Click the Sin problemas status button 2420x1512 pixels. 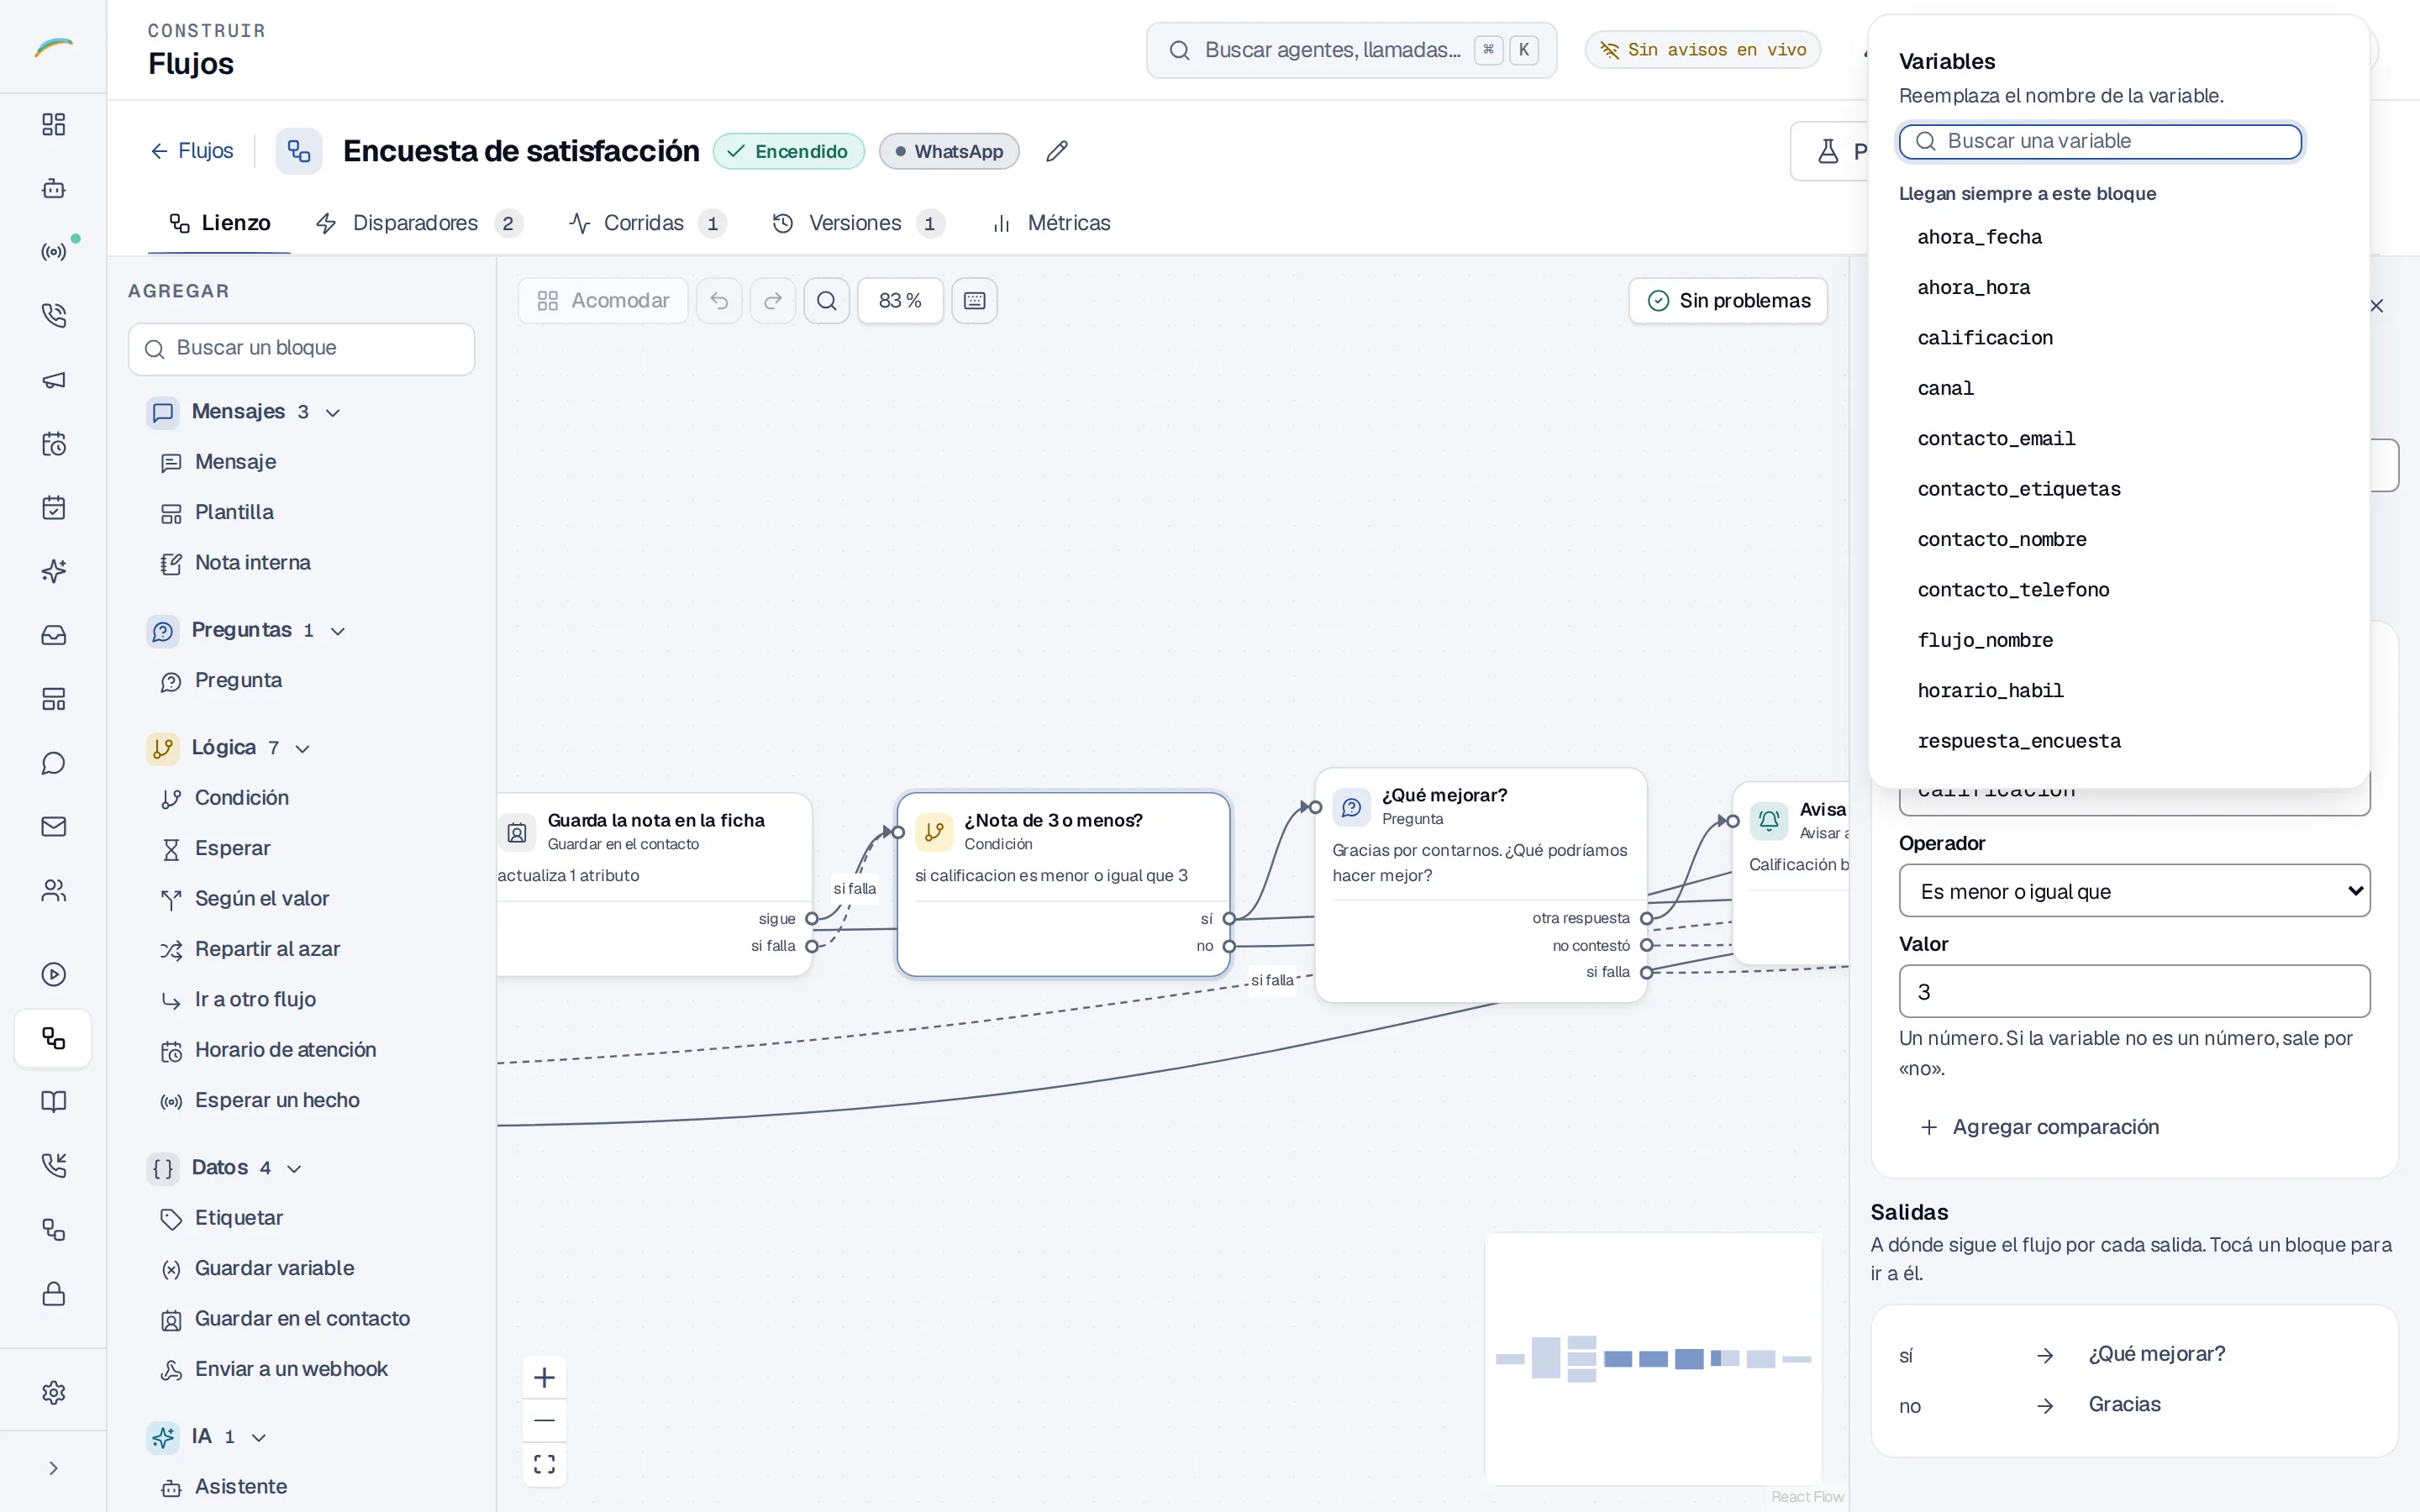point(1728,301)
